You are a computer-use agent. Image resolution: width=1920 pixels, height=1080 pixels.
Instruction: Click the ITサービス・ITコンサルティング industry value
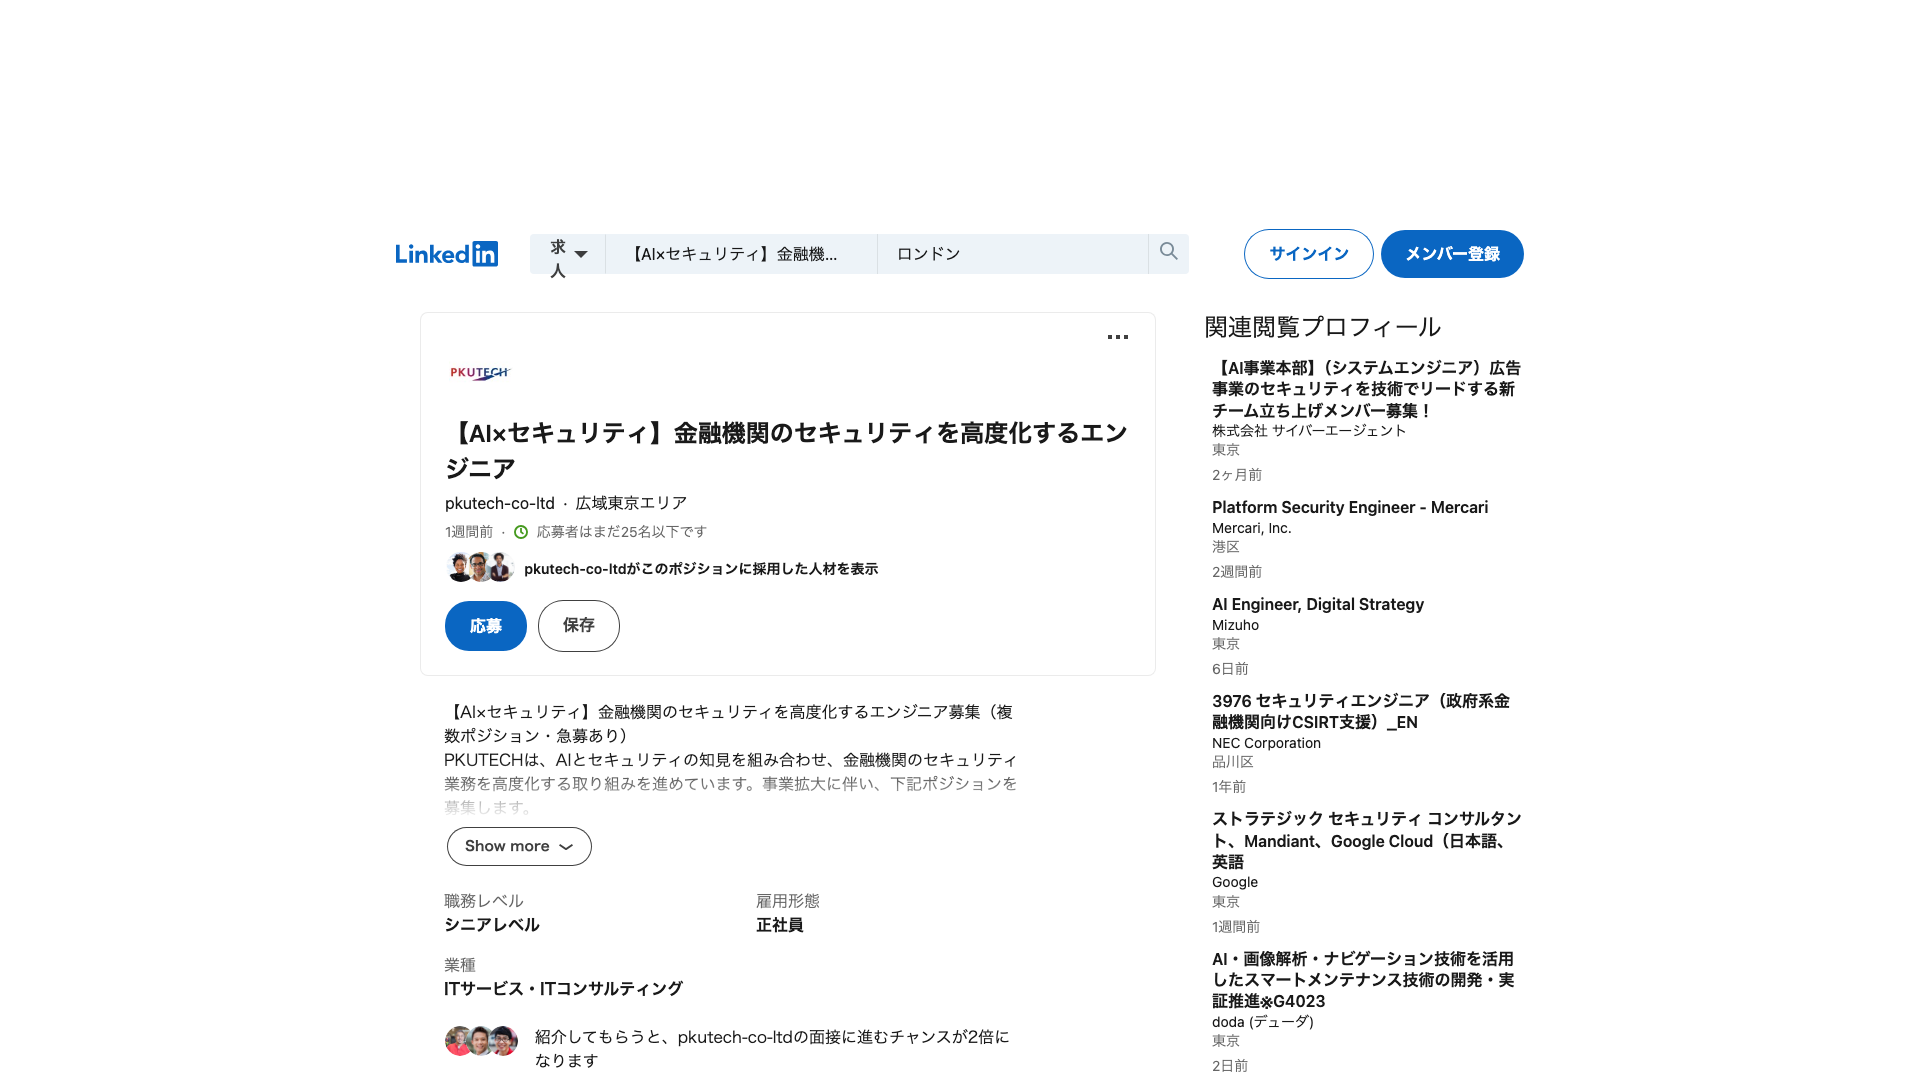pyautogui.click(x=563, y=989)
